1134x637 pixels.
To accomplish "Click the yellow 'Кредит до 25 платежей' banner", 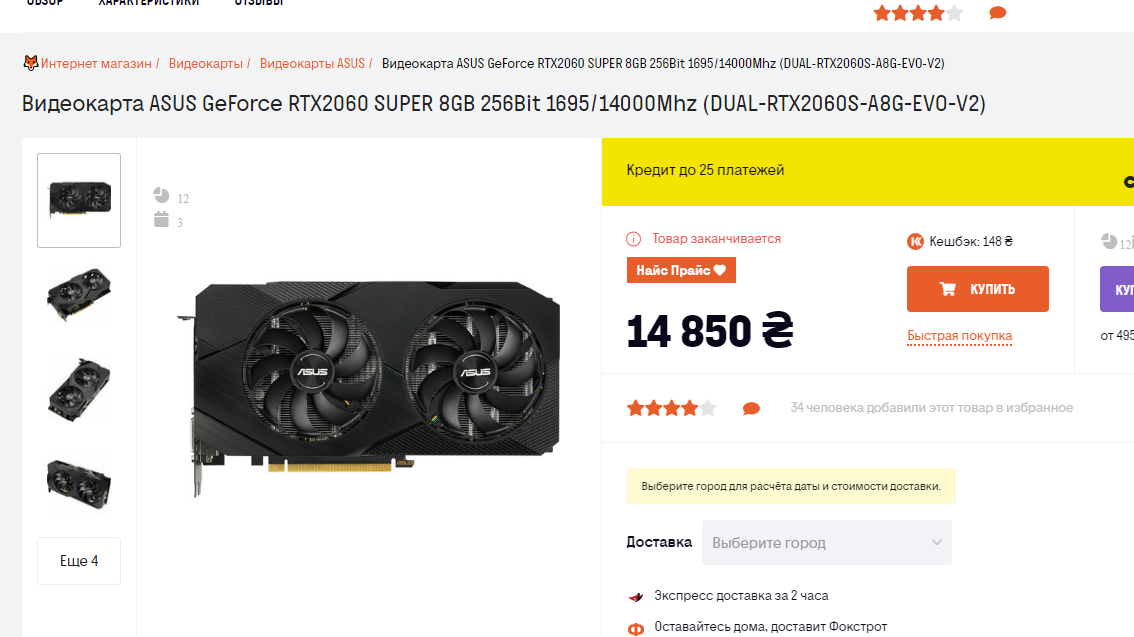I will point(868,171).
